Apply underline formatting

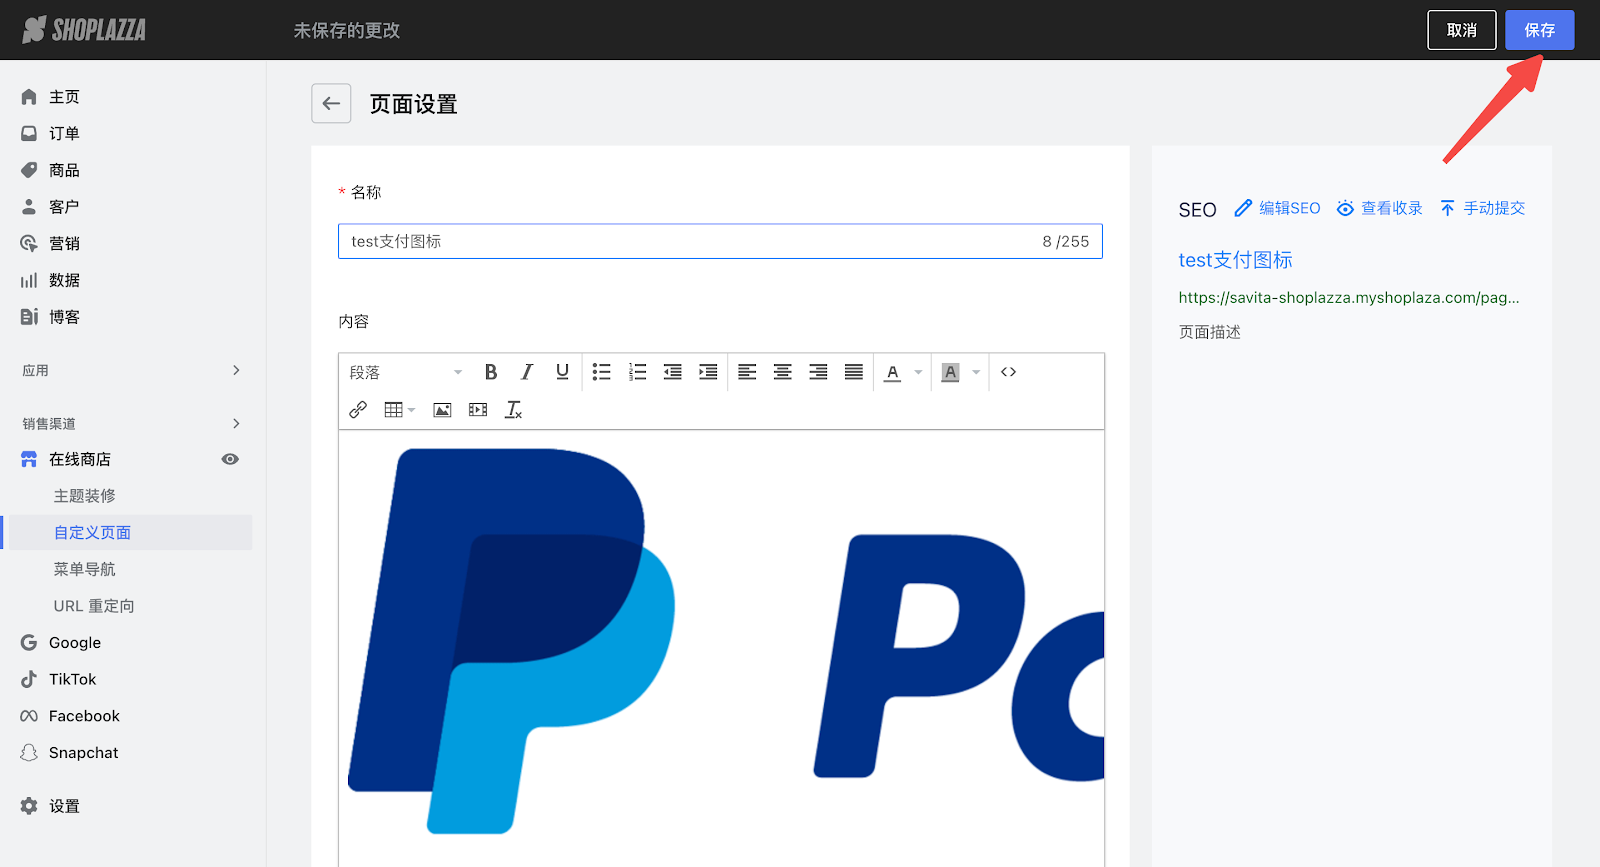tap(562, 372)
